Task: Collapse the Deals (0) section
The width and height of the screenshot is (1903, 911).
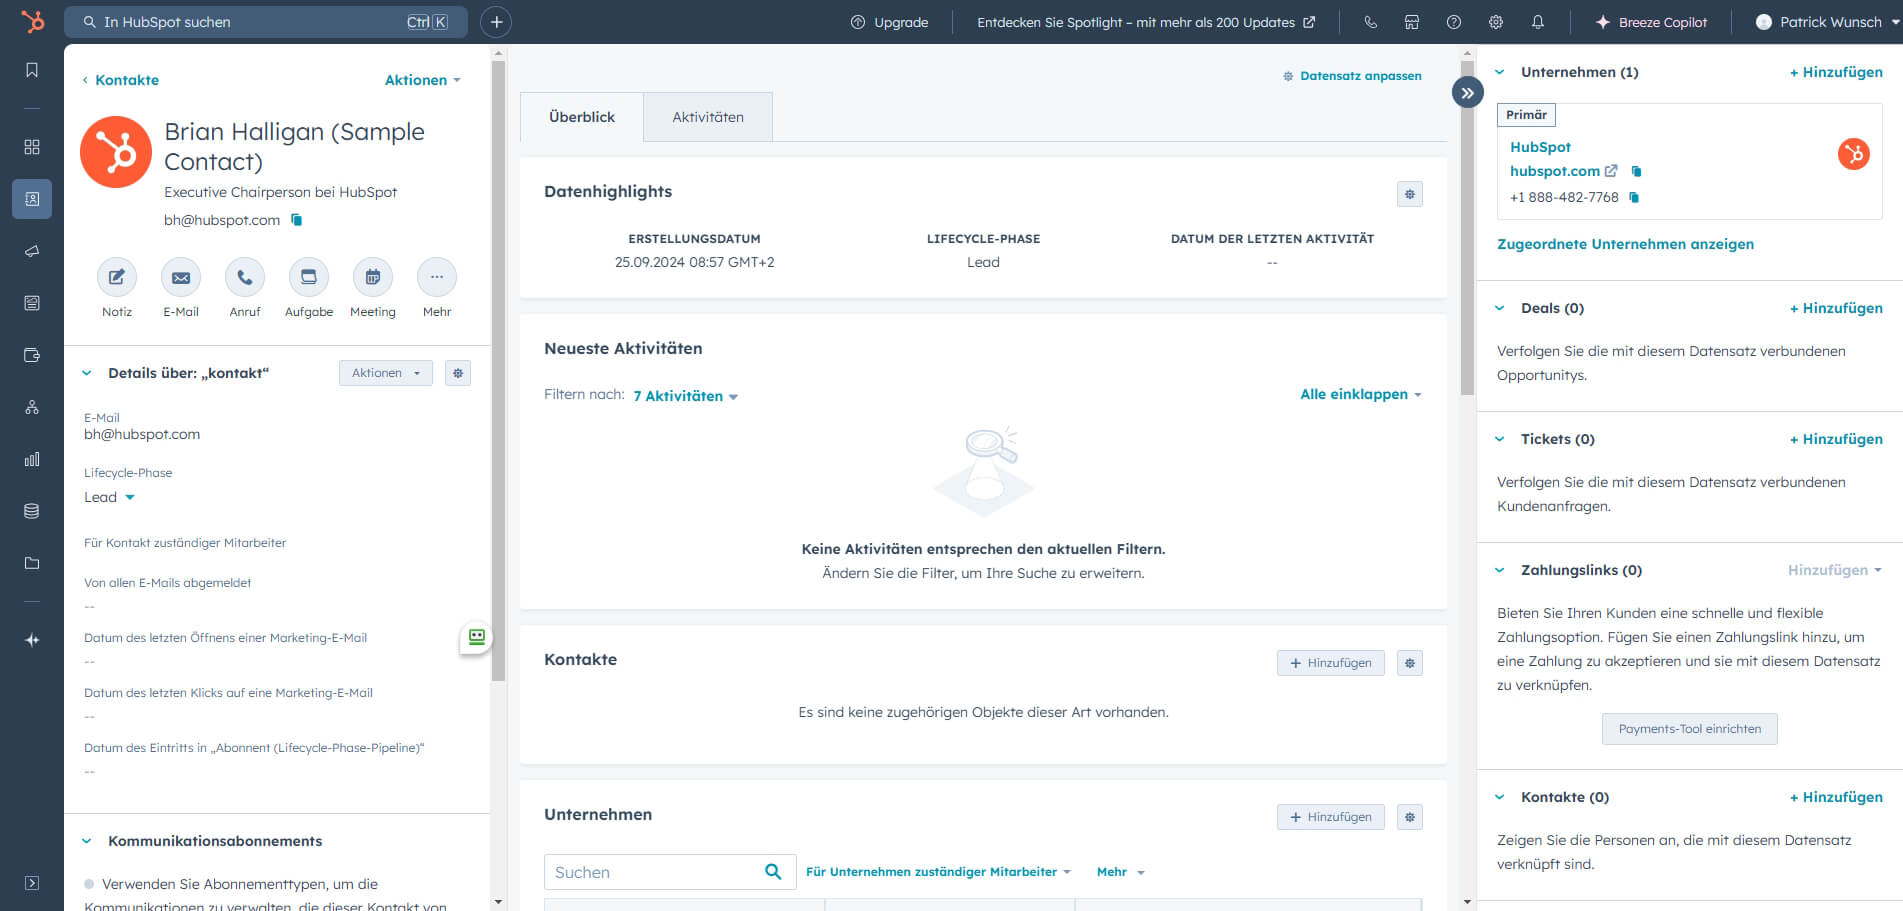Action: [1500, 308]
